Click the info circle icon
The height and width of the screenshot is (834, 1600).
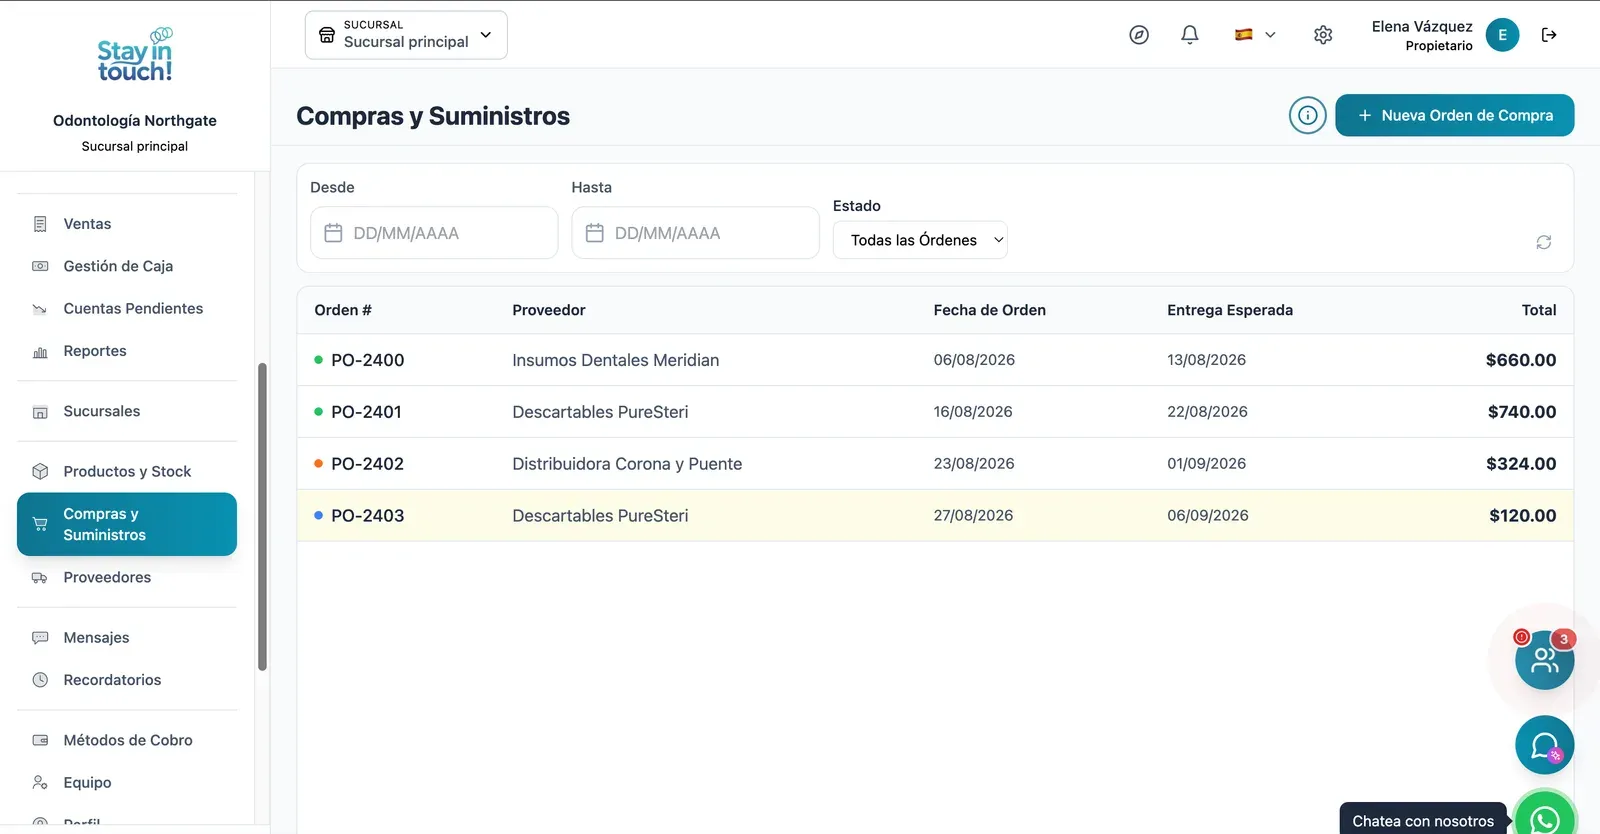[x=1307, y=115]
